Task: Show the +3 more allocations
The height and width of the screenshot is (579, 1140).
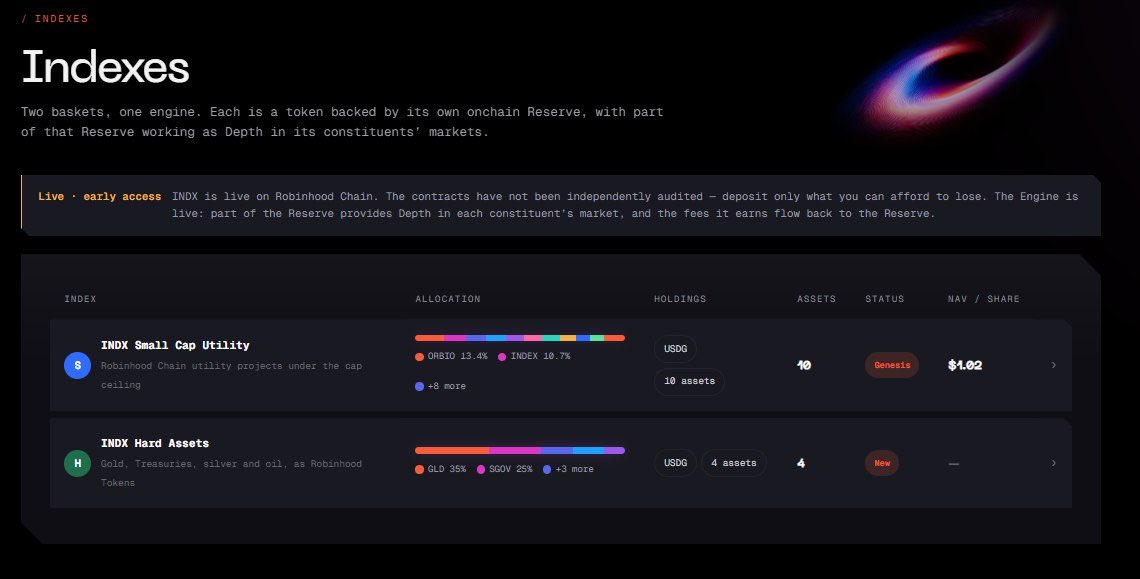Action: [574, 469]
